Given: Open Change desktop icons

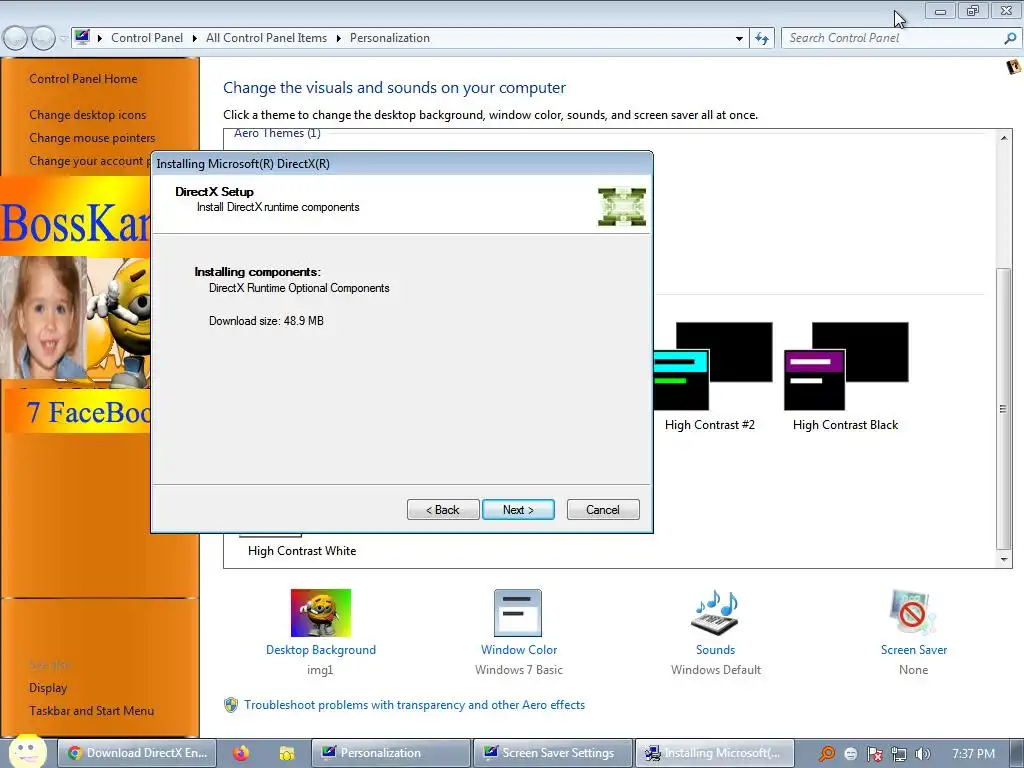Looking at the screenshot, I should tap(88, 114).
